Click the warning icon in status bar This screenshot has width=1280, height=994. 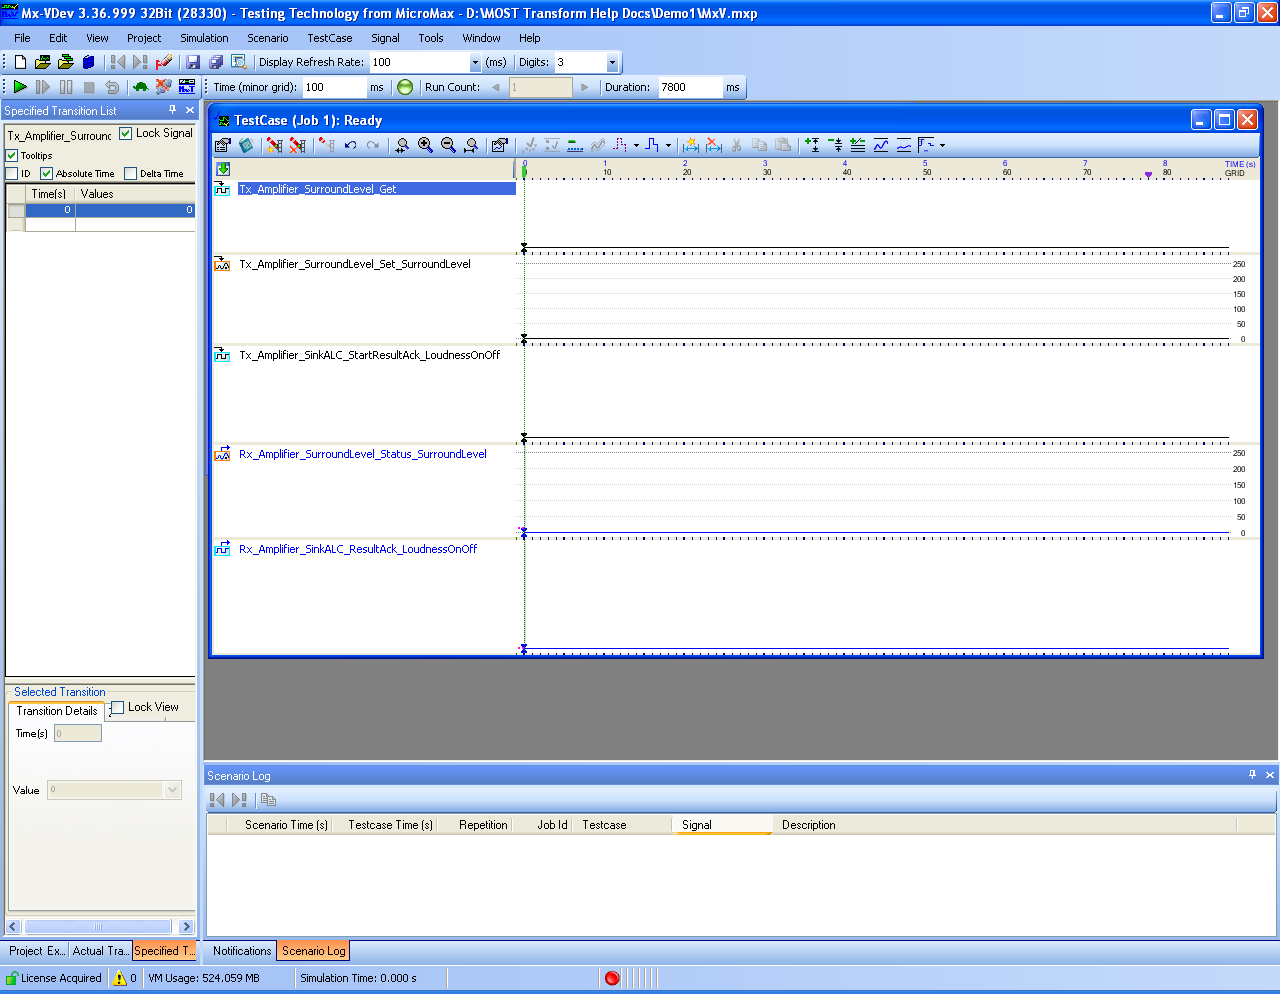120,978
